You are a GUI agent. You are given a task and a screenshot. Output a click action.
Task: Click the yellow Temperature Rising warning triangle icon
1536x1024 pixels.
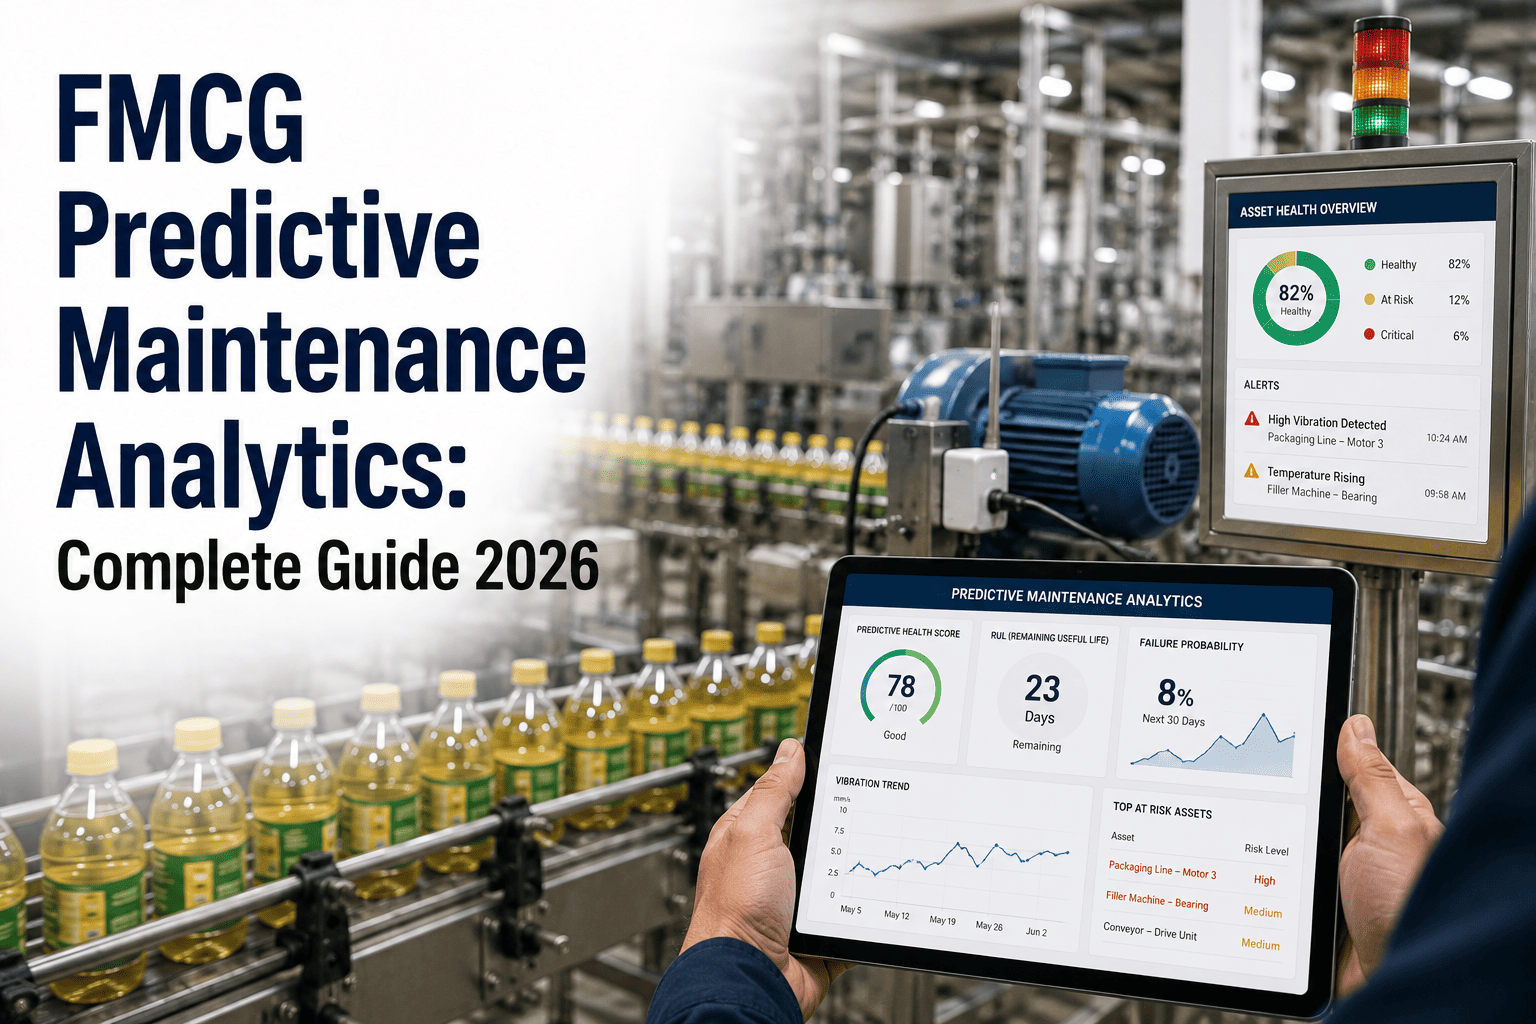(1251, 469)
